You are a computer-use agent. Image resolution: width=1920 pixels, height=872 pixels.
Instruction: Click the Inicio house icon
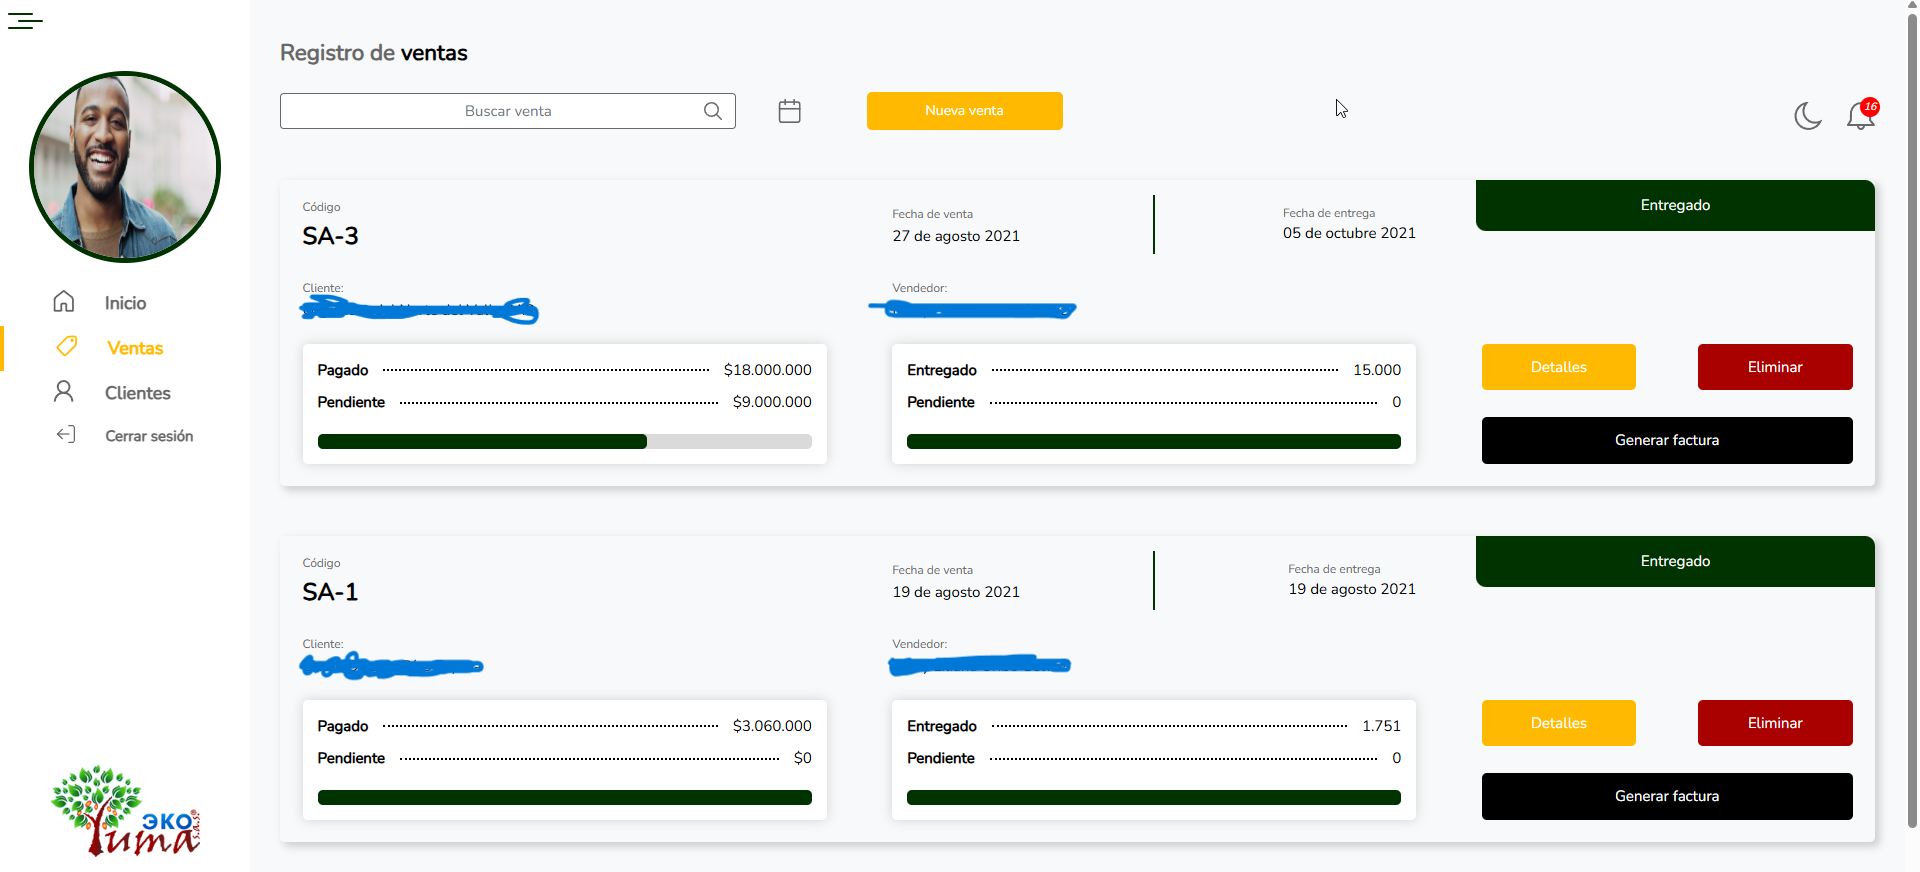click(64, 302)
